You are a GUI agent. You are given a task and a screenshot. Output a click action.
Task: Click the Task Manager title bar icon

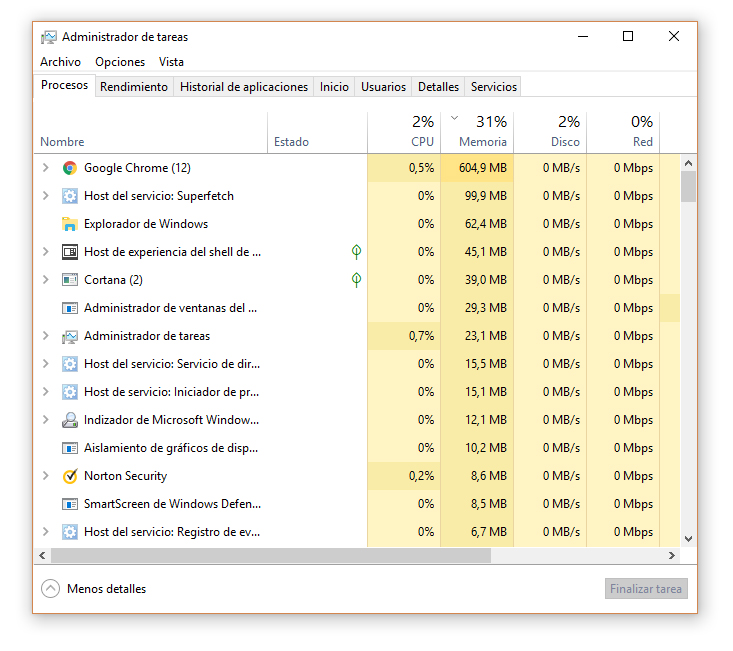[49, 37]
